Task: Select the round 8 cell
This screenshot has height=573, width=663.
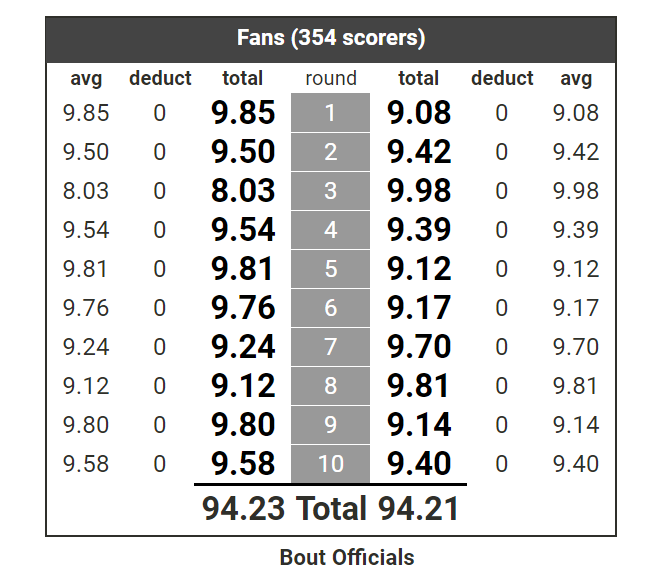Action: [330, 386]
